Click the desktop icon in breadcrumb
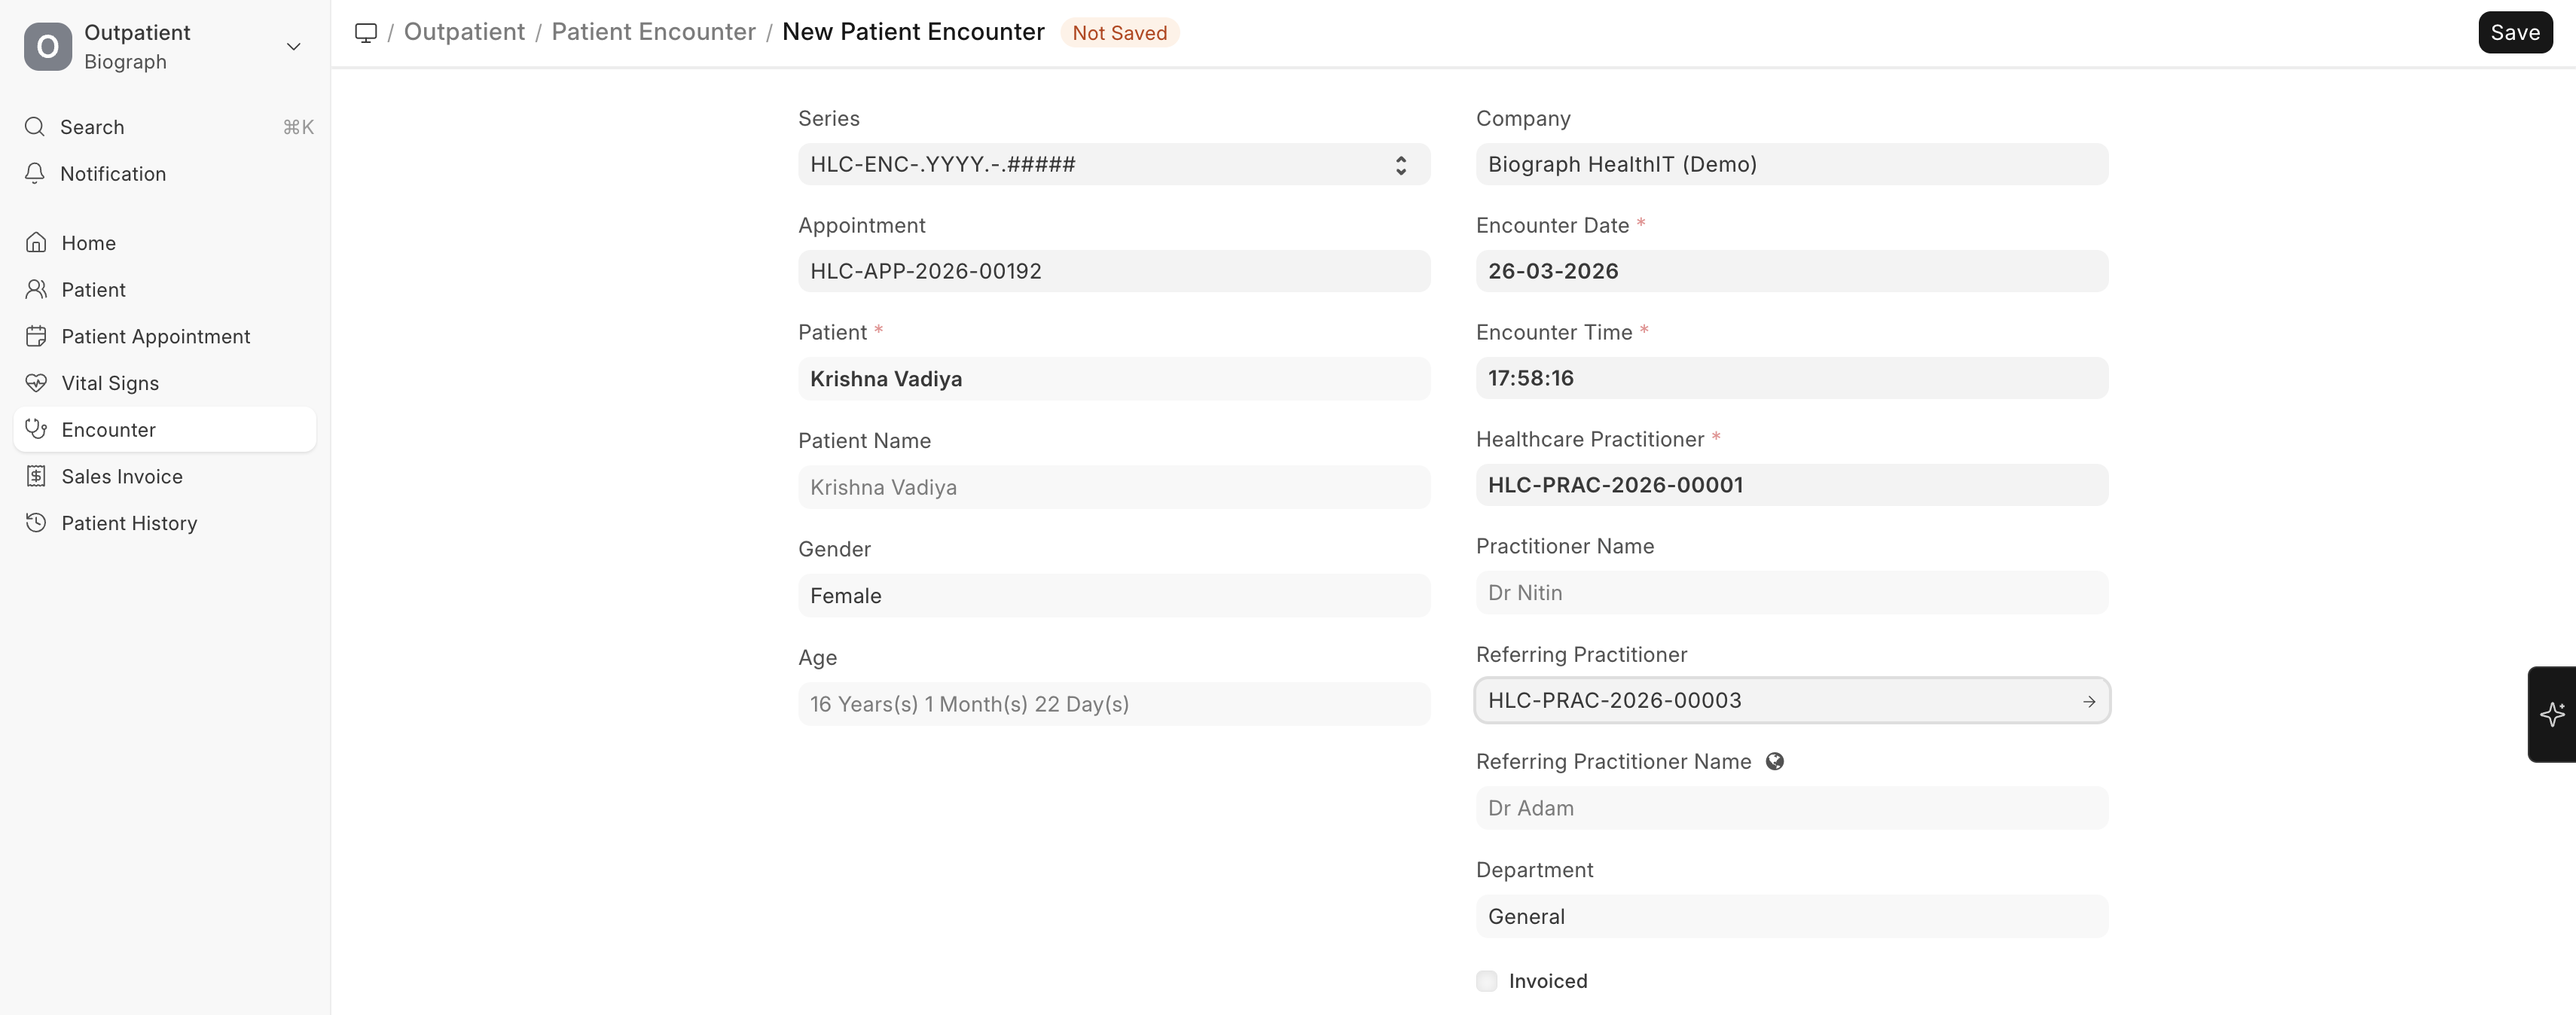 click(x=366, y=32)
